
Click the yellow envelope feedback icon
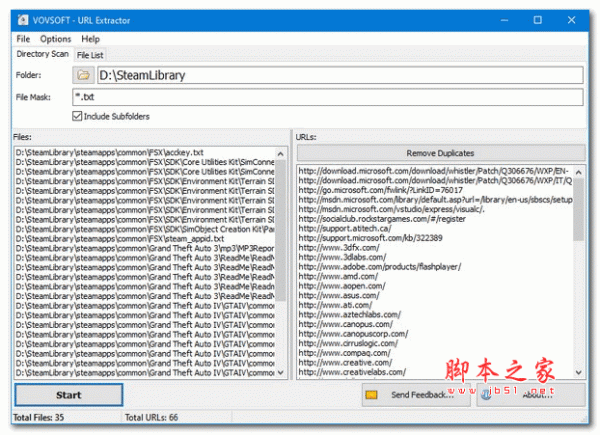click(371, 395)
